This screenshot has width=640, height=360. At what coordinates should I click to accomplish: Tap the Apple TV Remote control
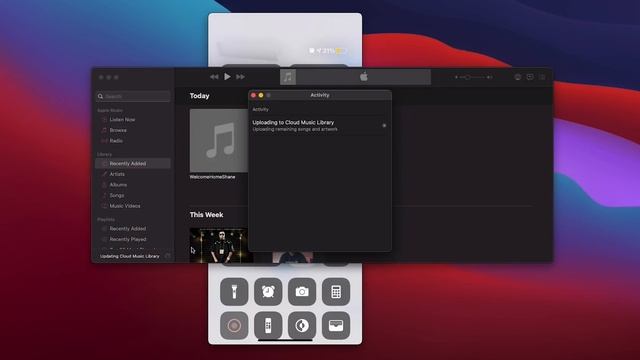tap(268, 325)
